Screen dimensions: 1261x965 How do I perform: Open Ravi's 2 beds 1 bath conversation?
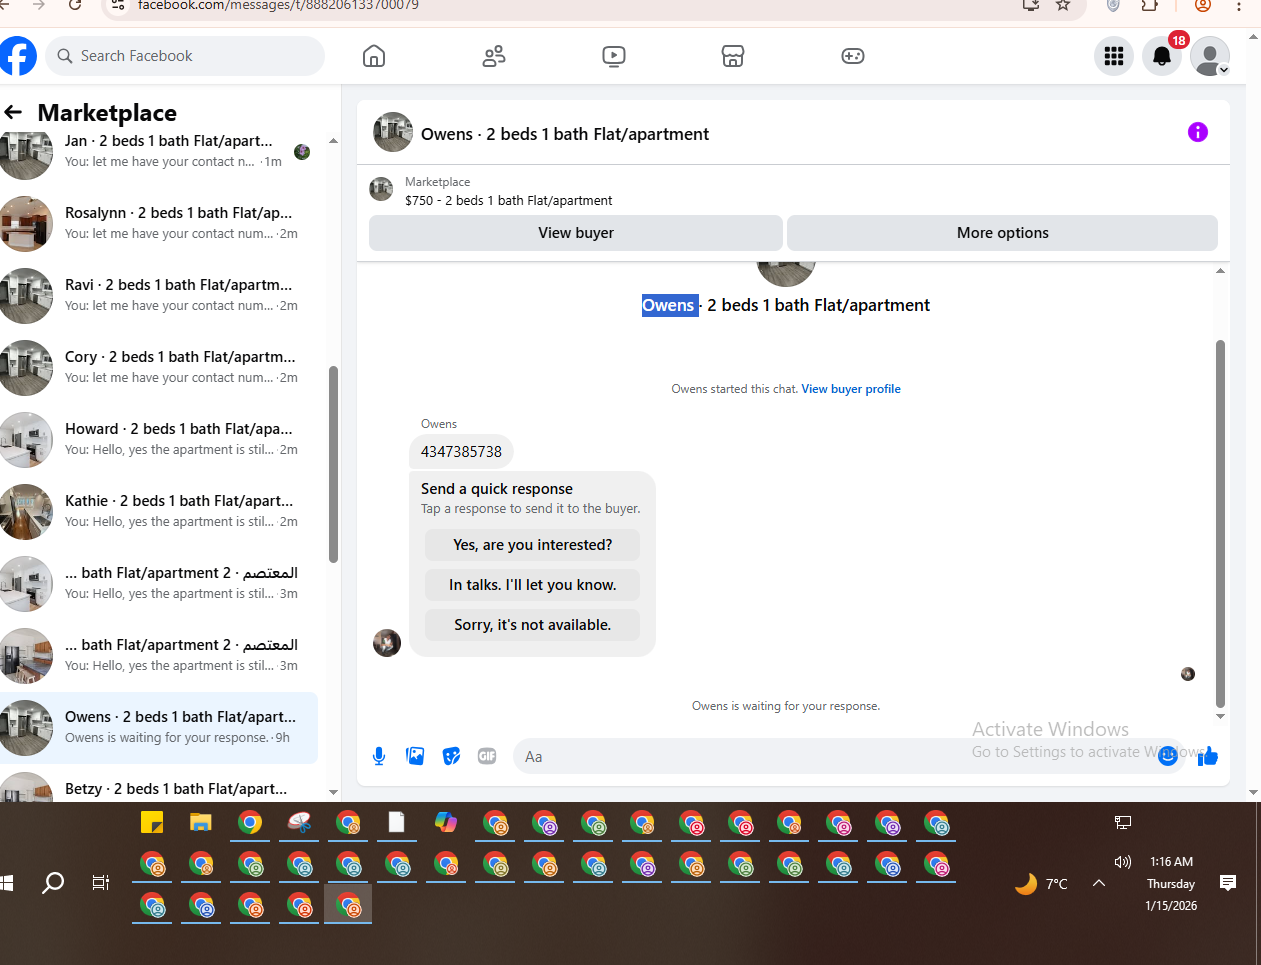coord(159,295)
